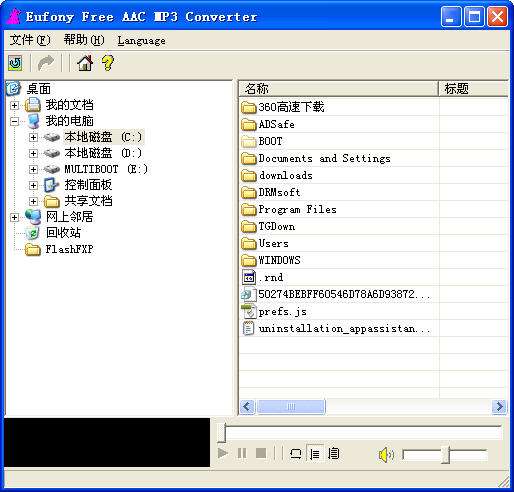Toggle the loop repeat playback icon
Viewport: 514px width, 492px height.
(x=296, y=454)
